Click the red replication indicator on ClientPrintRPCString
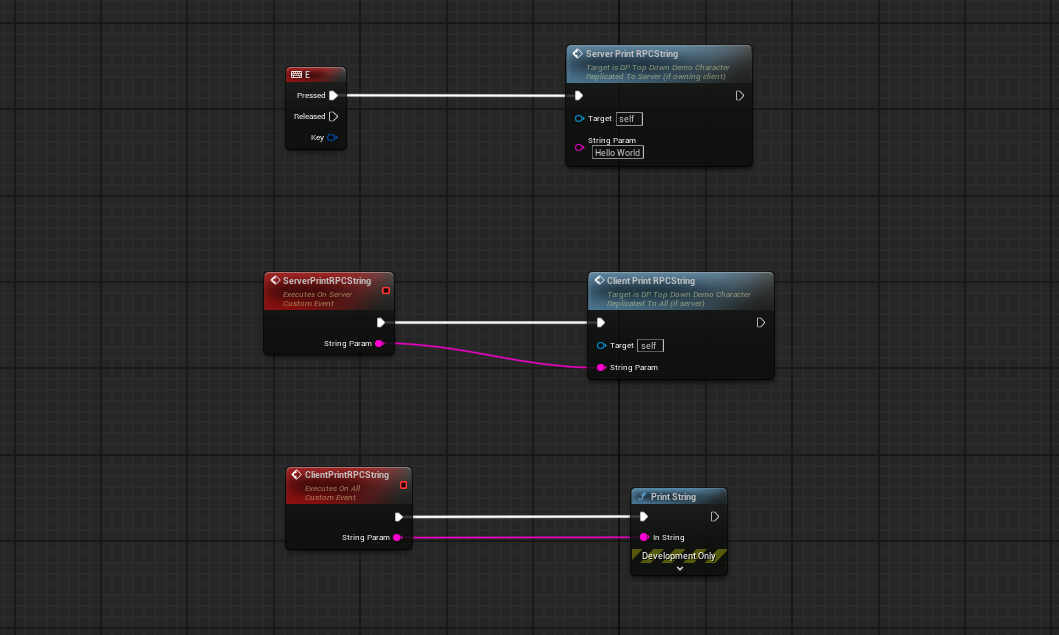This screenshot has width=1059, height=635. click(403, 485)
